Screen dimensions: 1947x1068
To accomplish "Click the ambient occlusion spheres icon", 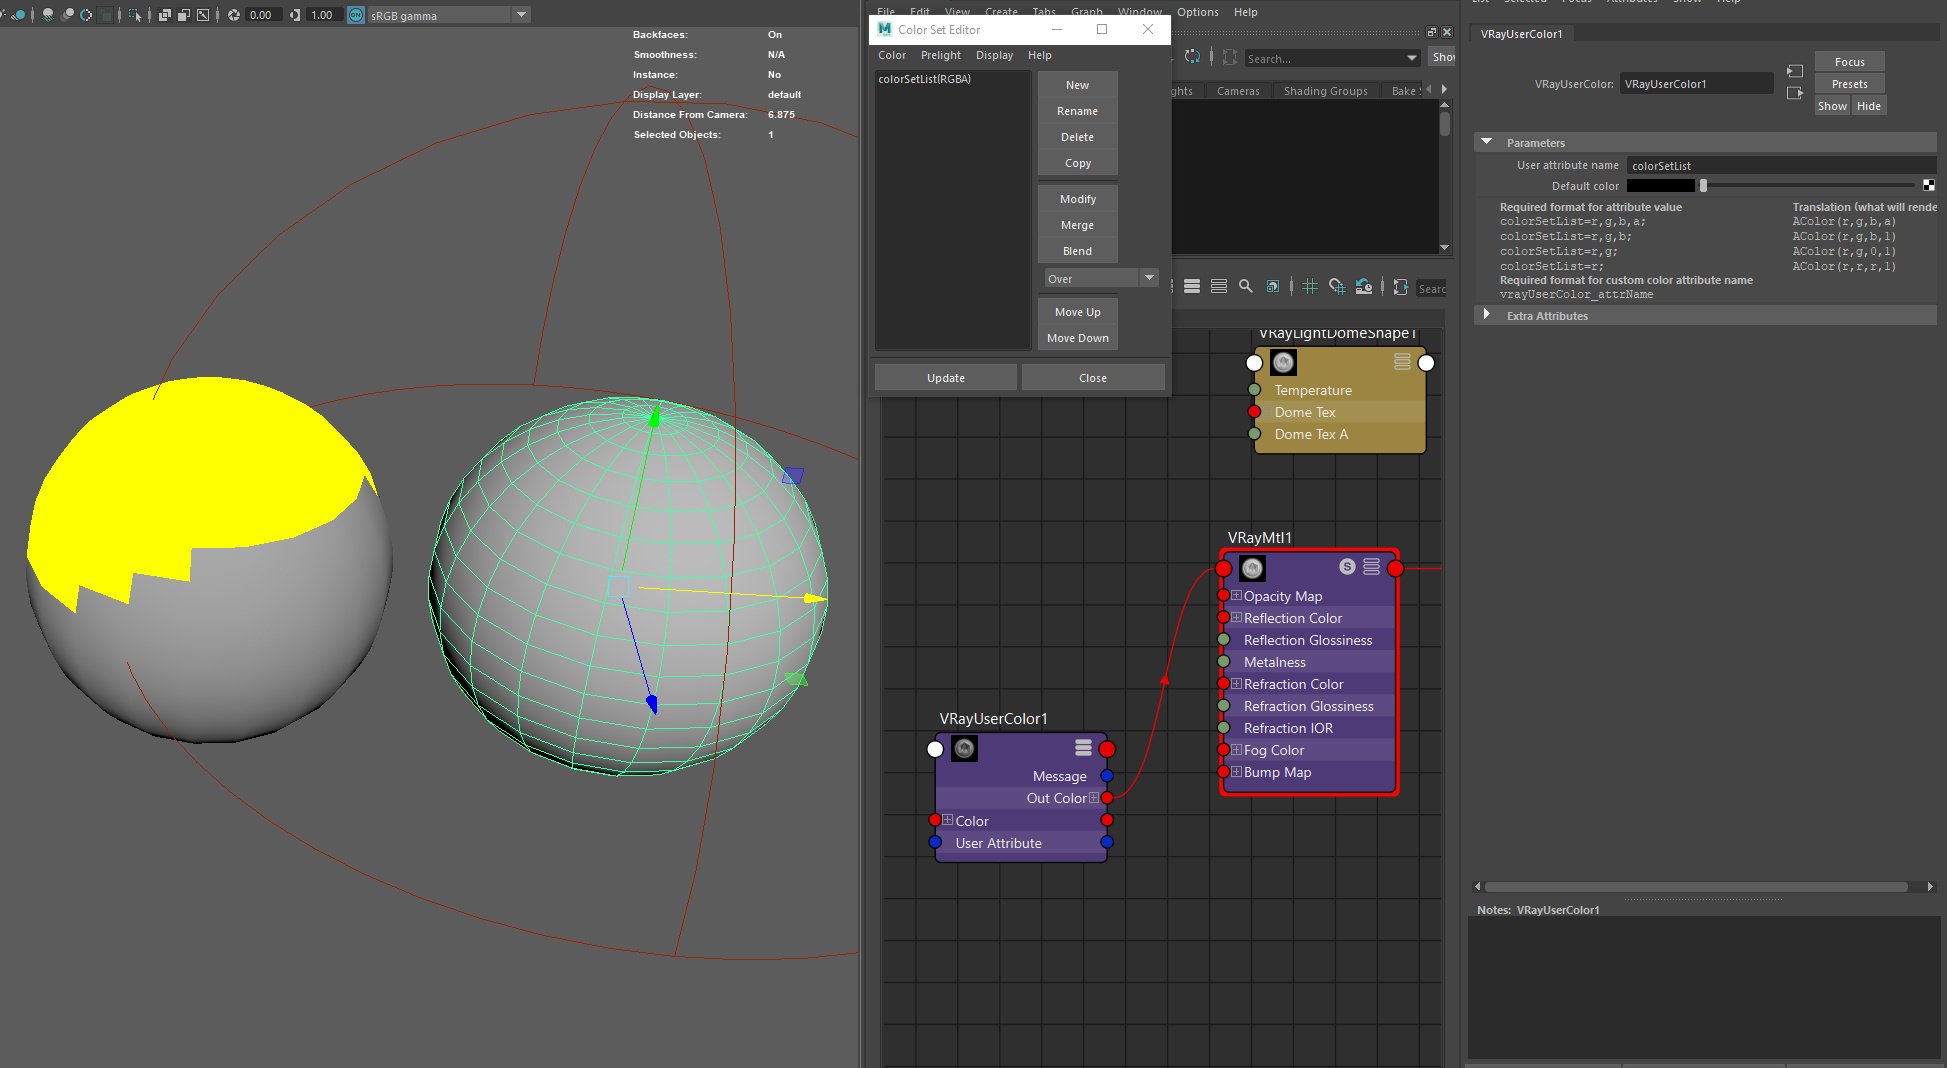I will [68, 15].
